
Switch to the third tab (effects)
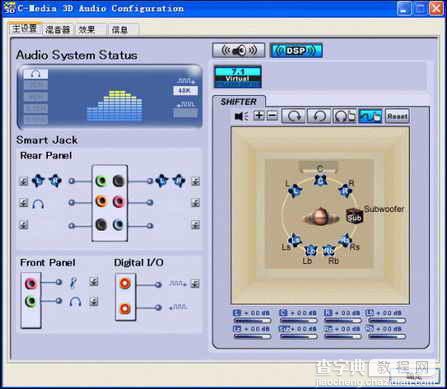pyautogui.click(x=87, y=30)
